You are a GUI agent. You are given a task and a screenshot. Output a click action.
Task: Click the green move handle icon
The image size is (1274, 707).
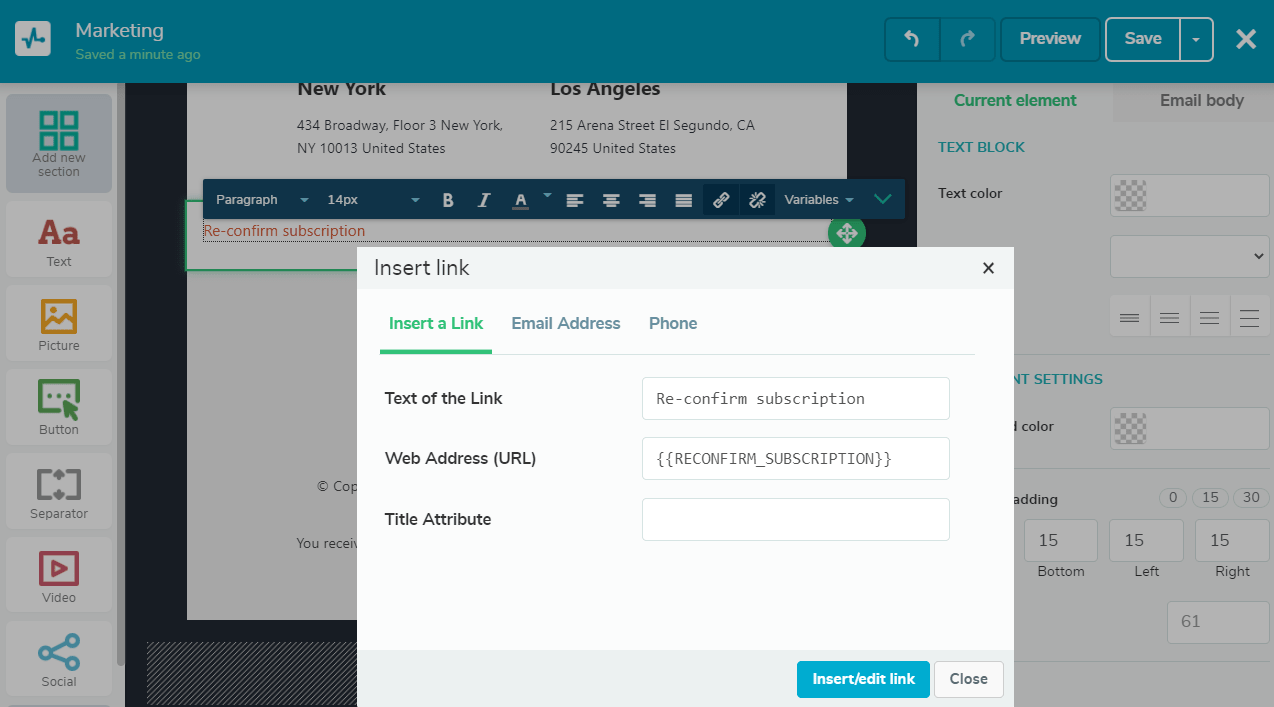coord(846,234)
